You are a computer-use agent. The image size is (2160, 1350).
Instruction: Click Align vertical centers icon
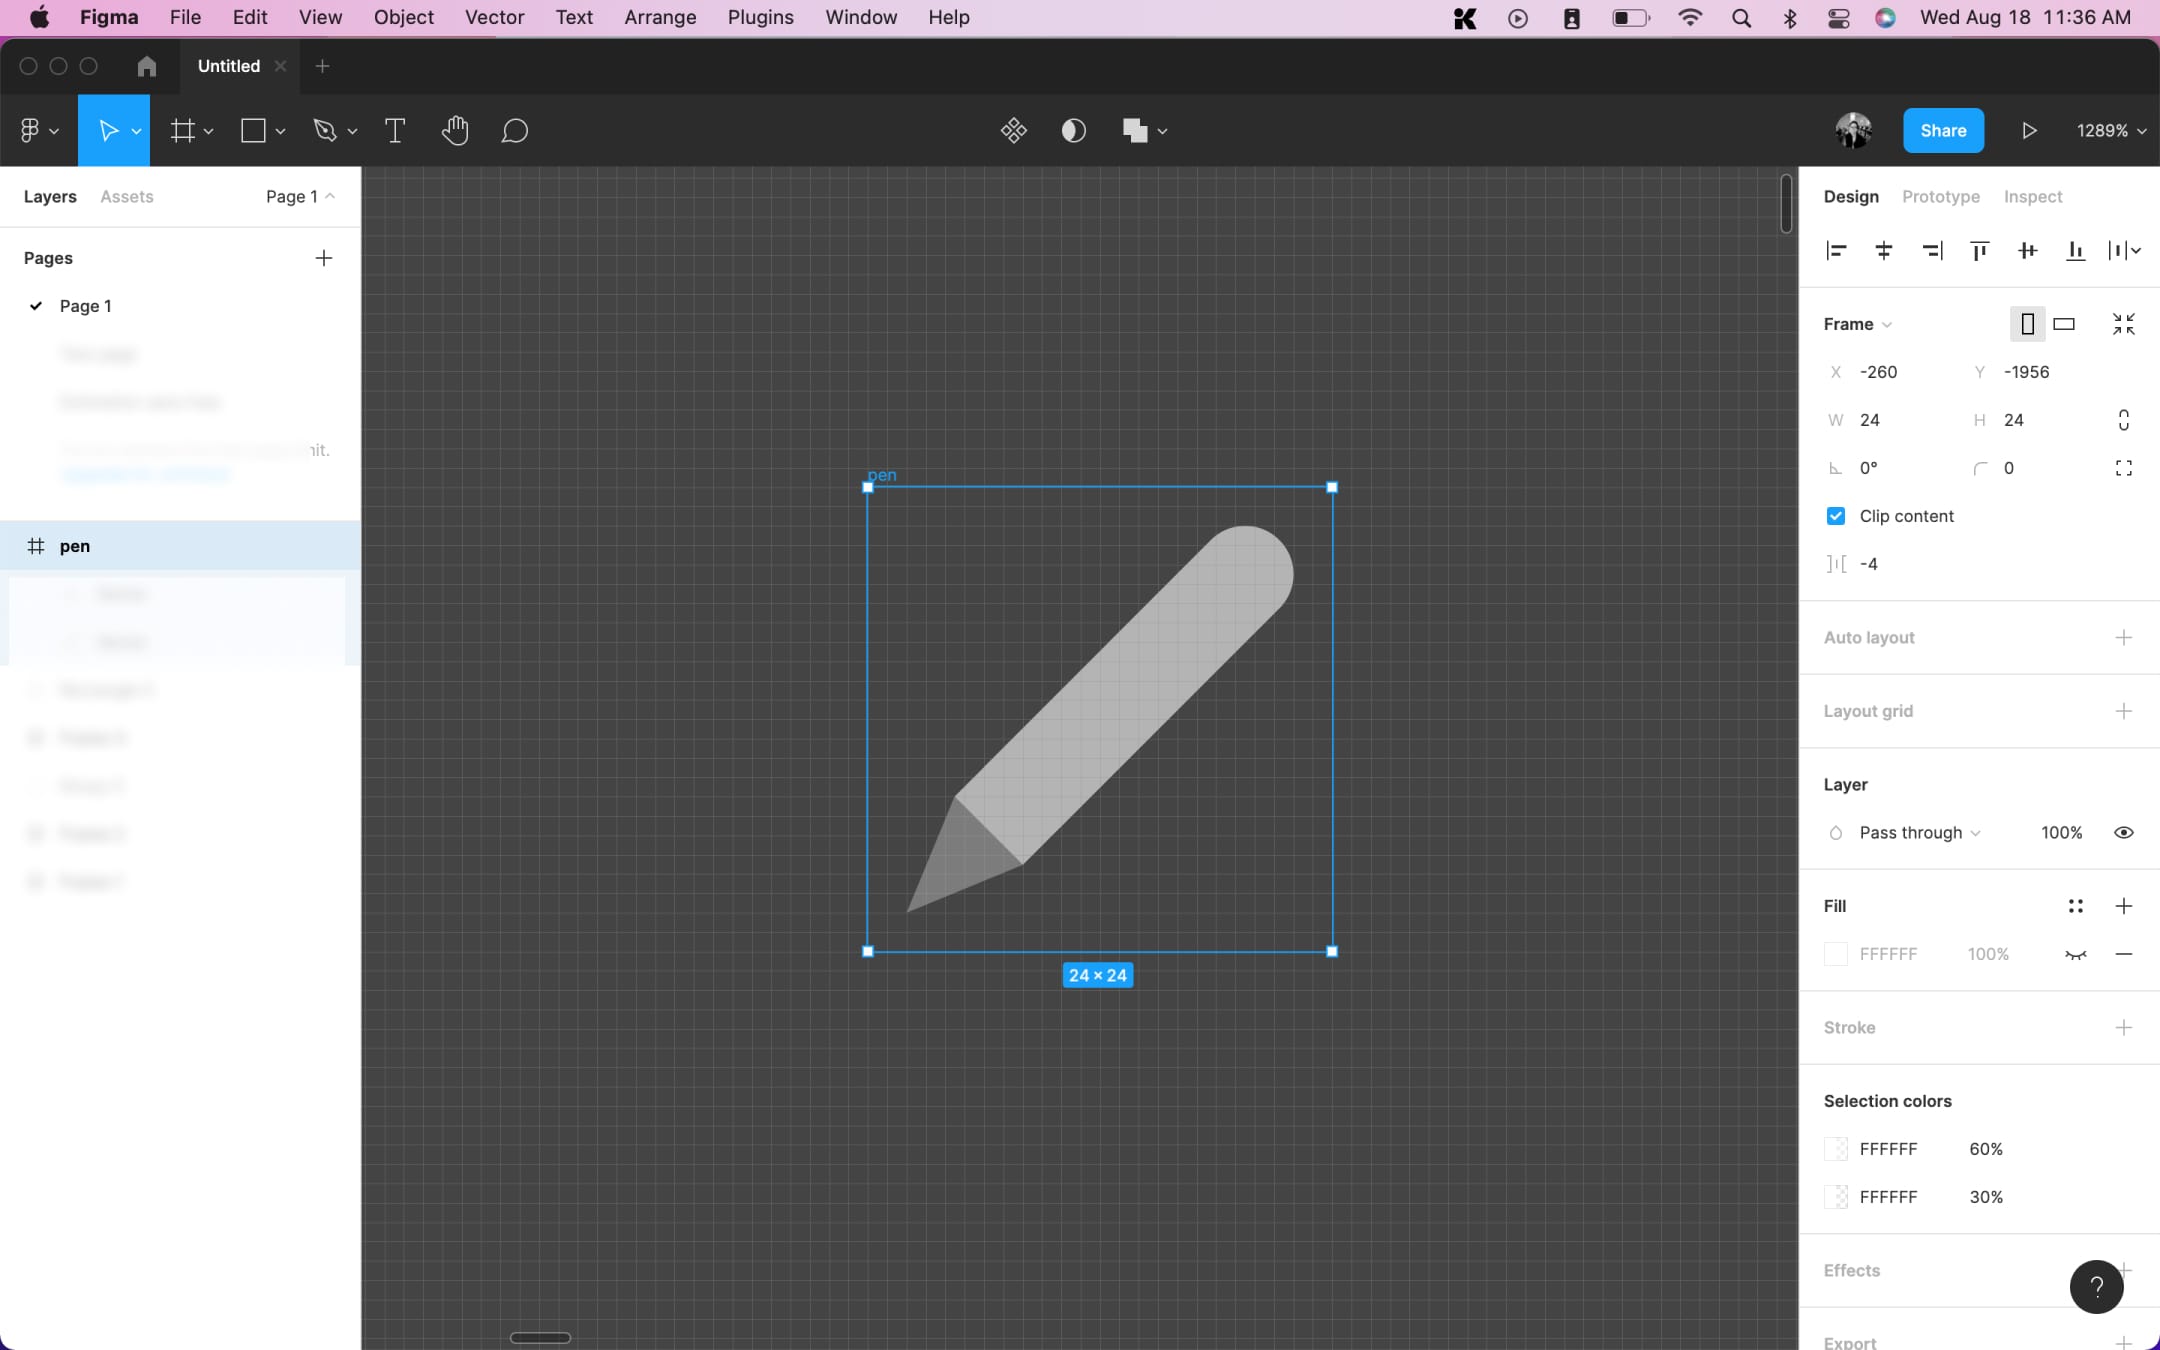(2028, 251)
